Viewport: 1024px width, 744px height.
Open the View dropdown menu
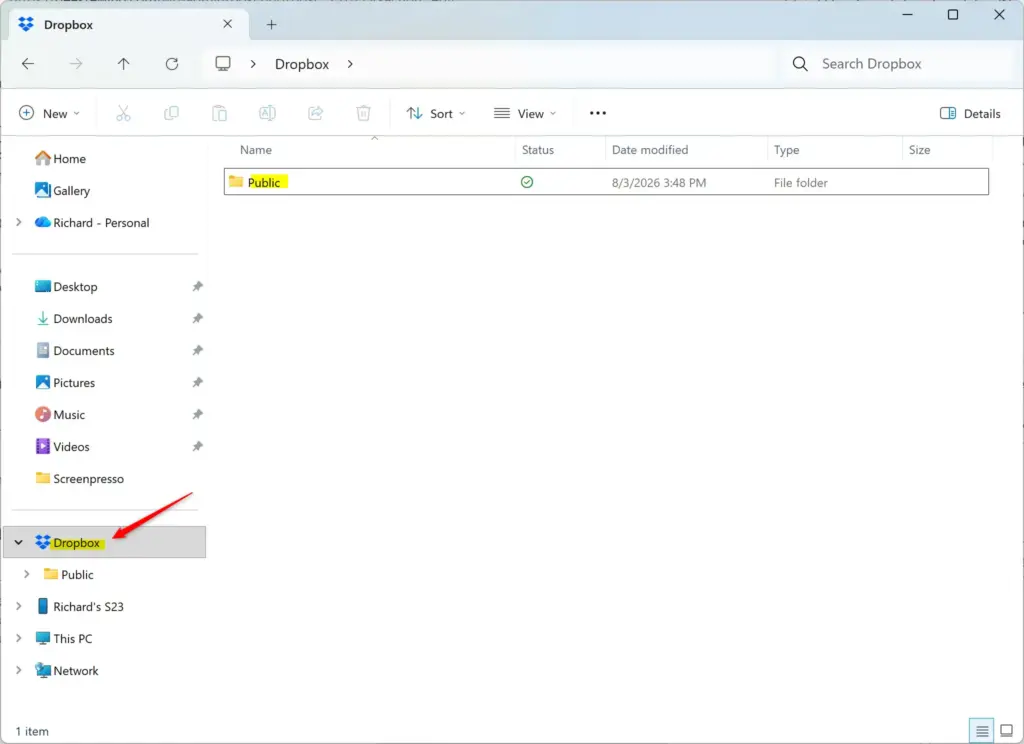click(x=525, y=113)
